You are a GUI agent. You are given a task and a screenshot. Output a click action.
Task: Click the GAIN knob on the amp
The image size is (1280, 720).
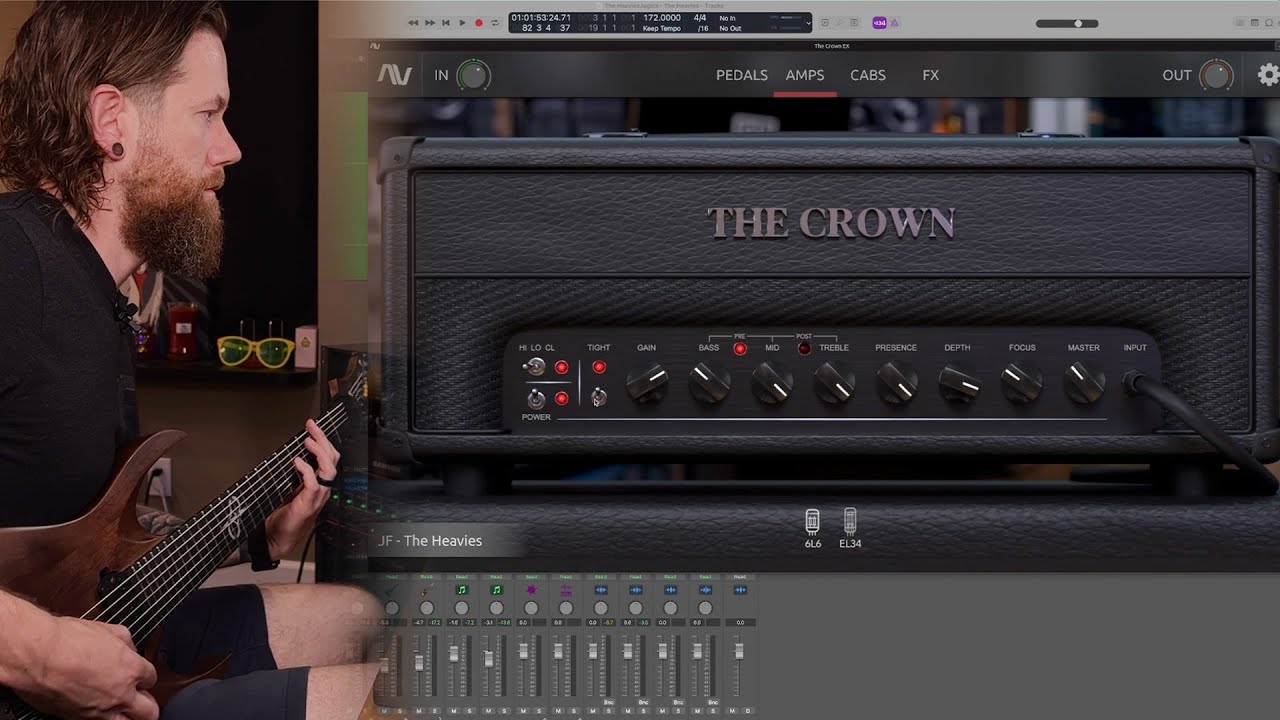coord(647,382)
